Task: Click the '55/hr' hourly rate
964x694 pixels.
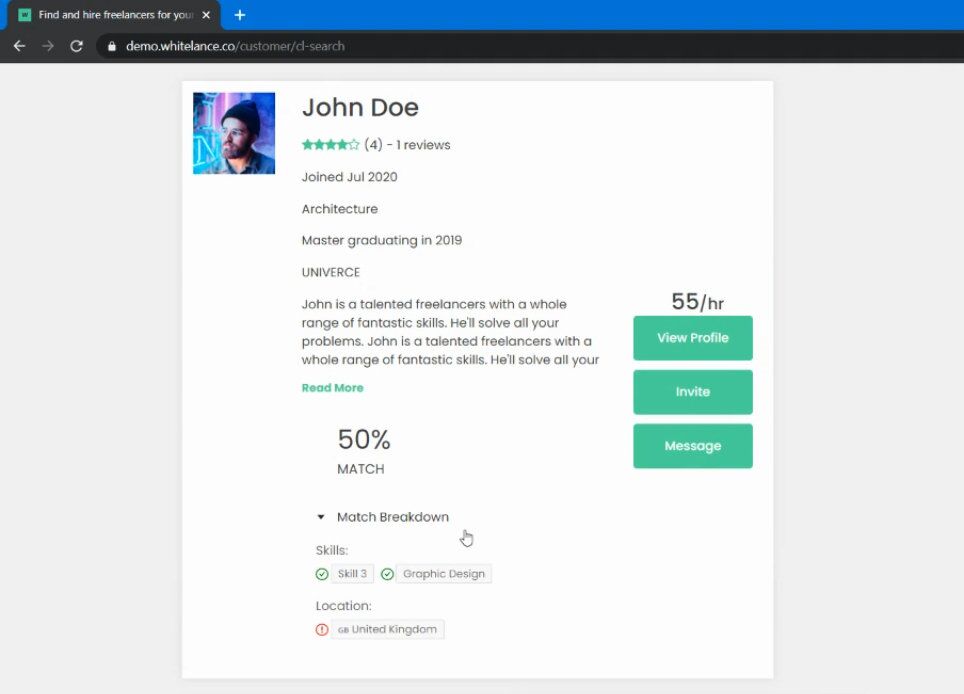Action: coord(697,302)
